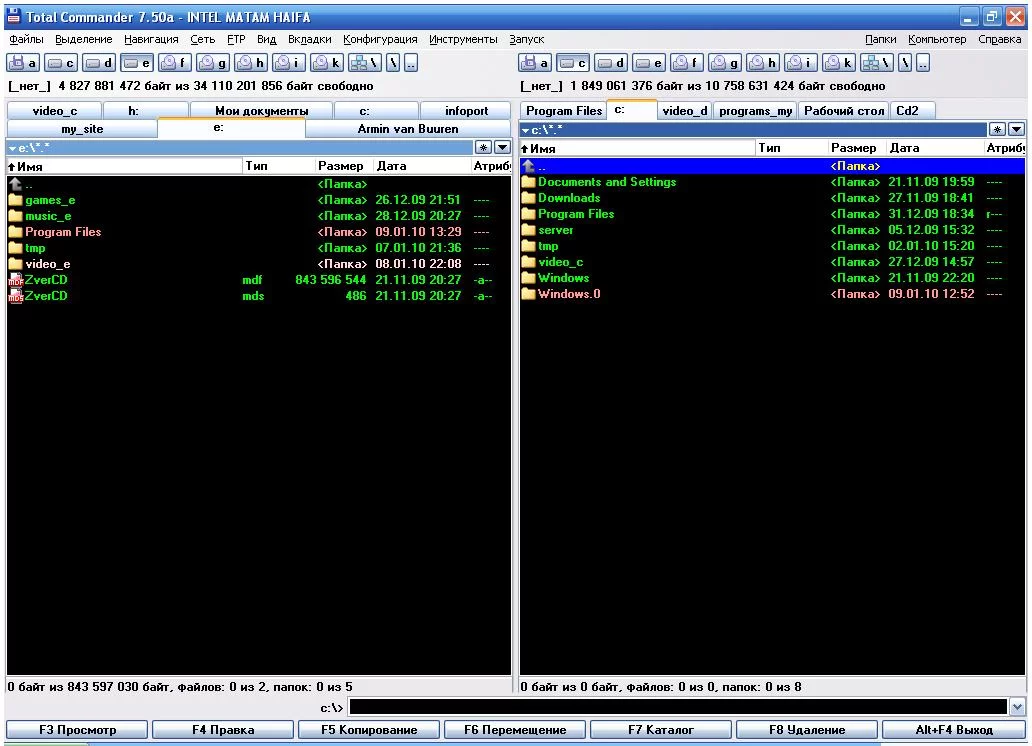This screenshot has height=746, width=1032.
Task: Select CD drive g in left drive bar
Action: (x=213, y=63)
